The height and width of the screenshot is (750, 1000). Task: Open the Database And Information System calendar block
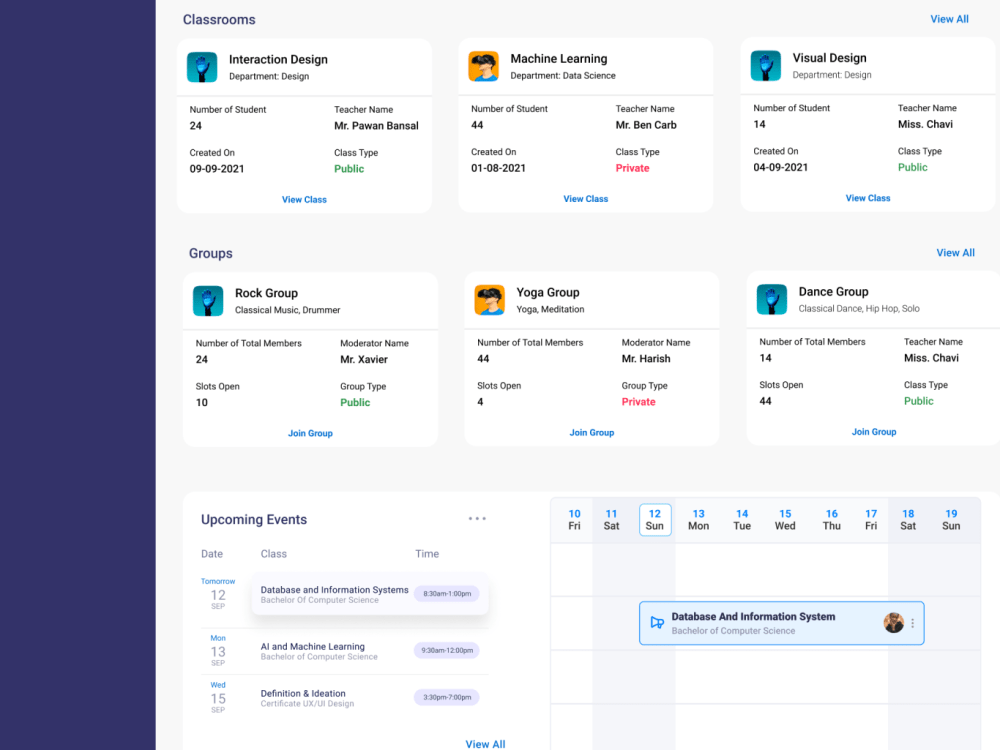[781, 623]
